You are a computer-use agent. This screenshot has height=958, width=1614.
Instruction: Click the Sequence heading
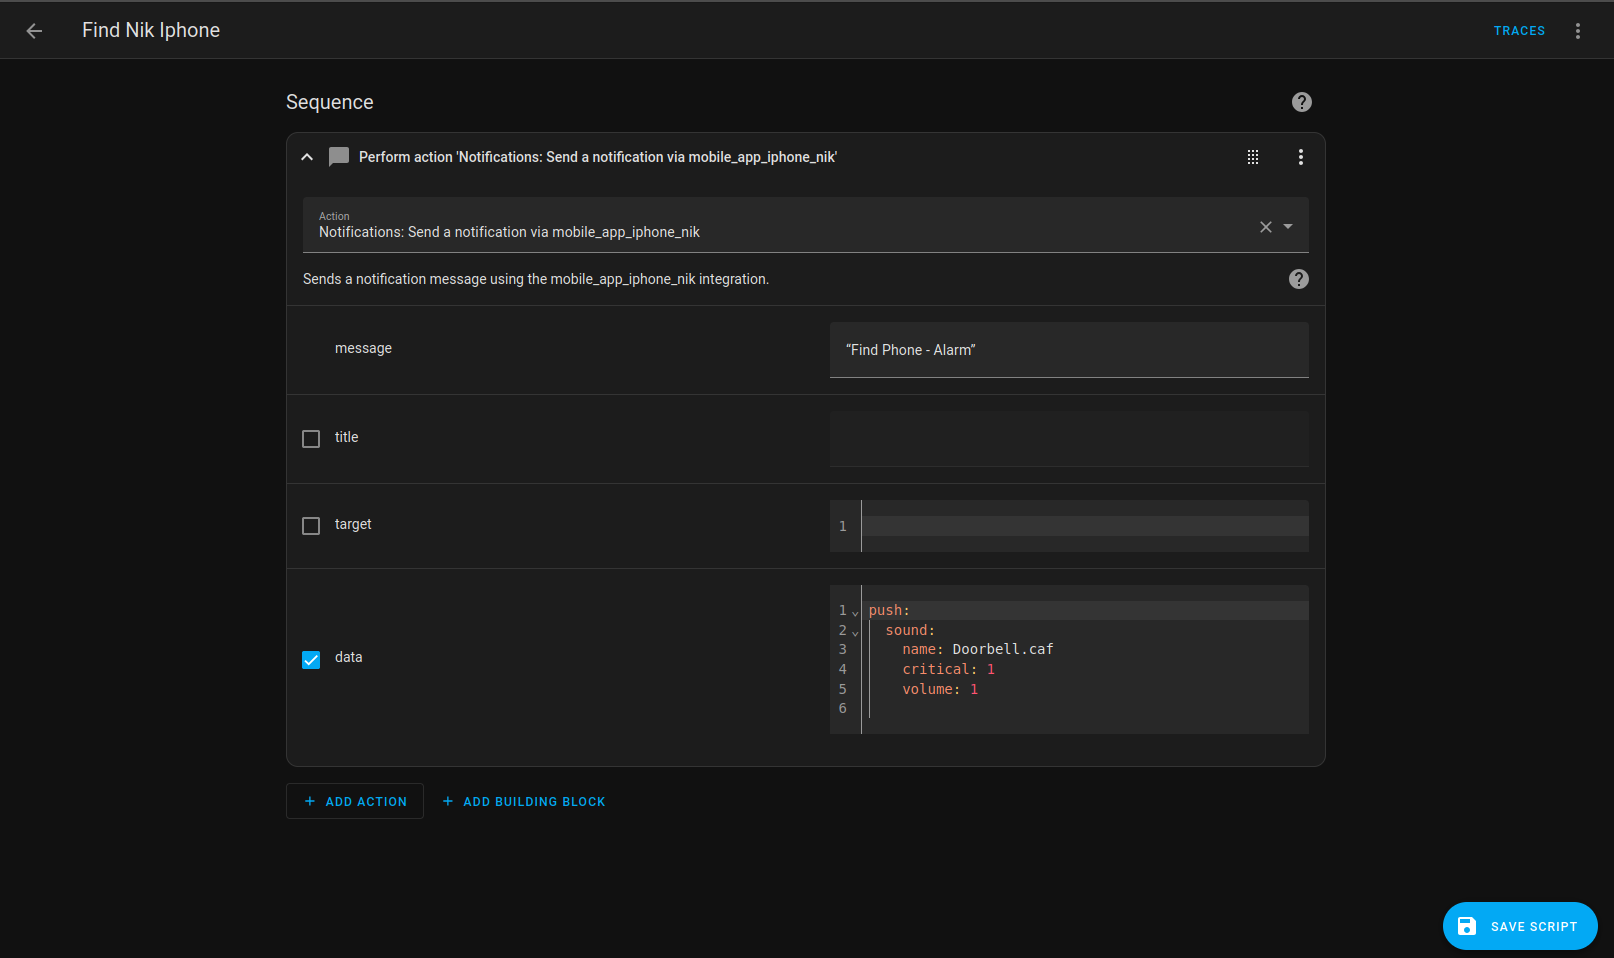click(329, 102)
